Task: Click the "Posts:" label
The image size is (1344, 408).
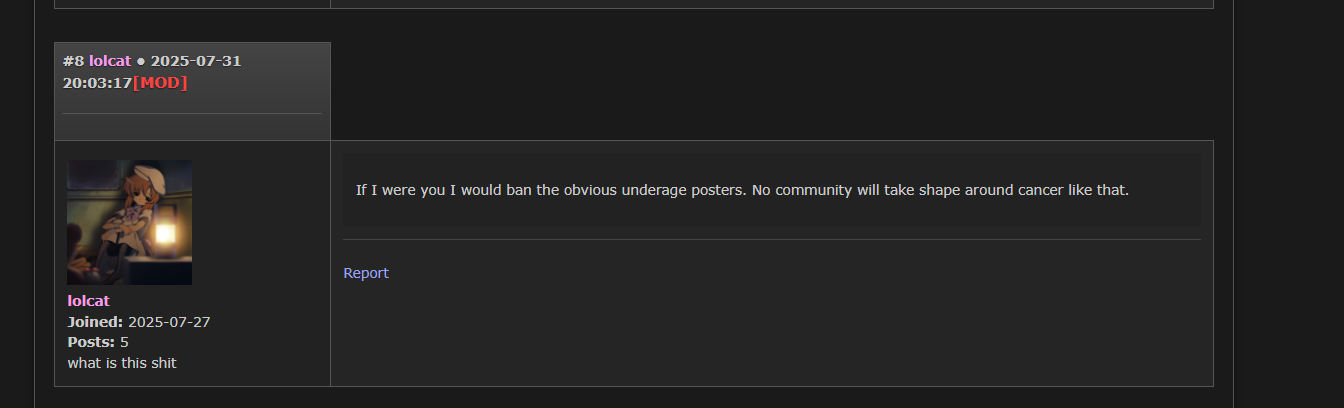Action: pyautogui.click(x=91, y=342)
